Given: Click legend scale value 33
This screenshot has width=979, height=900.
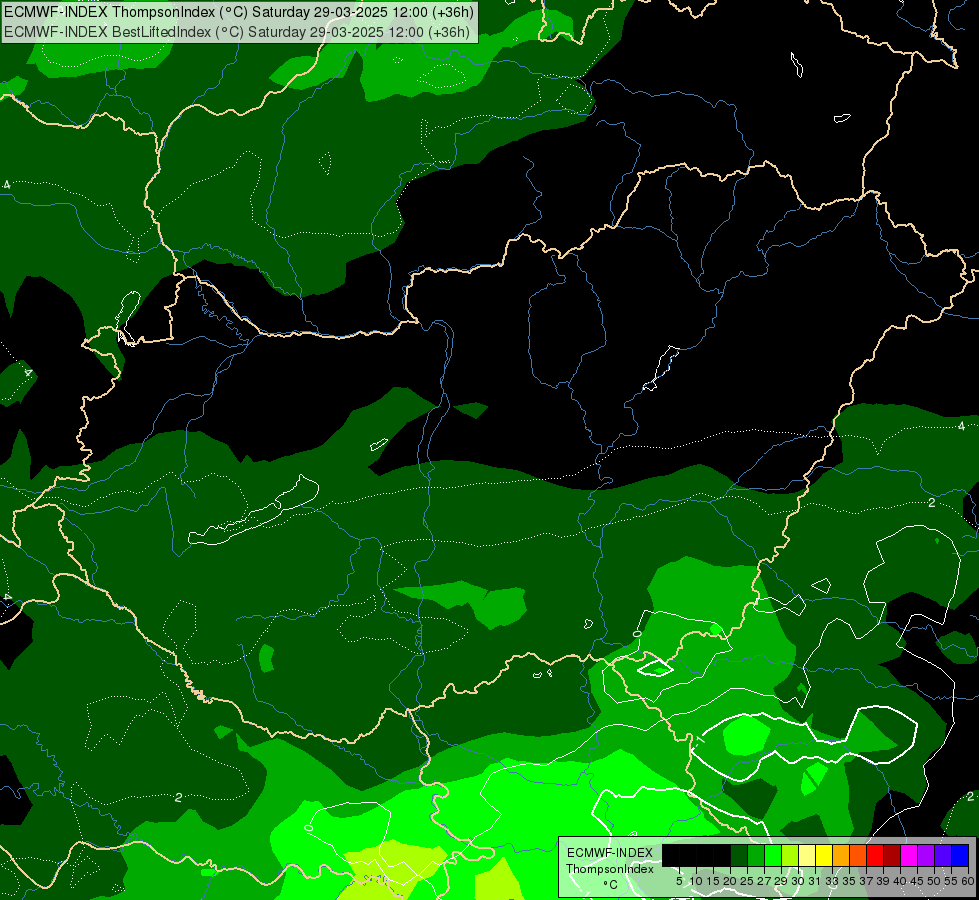Looking at the screenshot, I should pos(832,881).
